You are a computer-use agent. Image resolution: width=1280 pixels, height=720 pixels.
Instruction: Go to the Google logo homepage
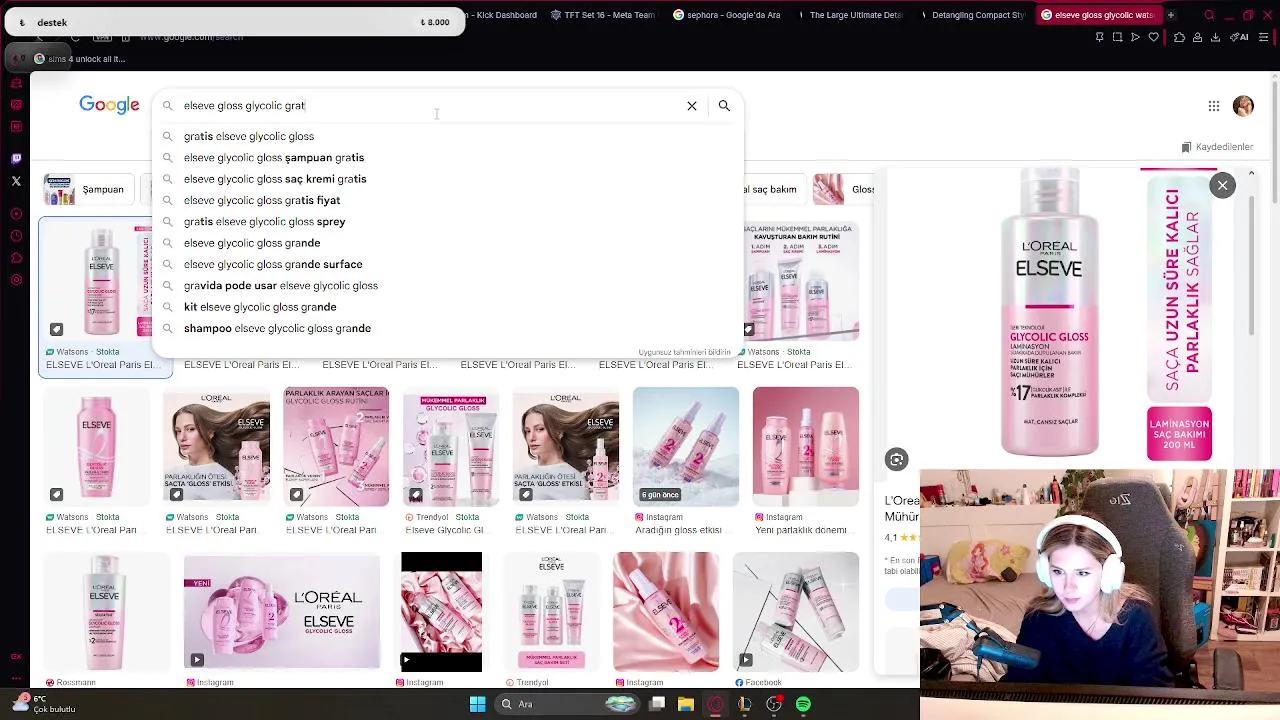(x=109, y=105)
